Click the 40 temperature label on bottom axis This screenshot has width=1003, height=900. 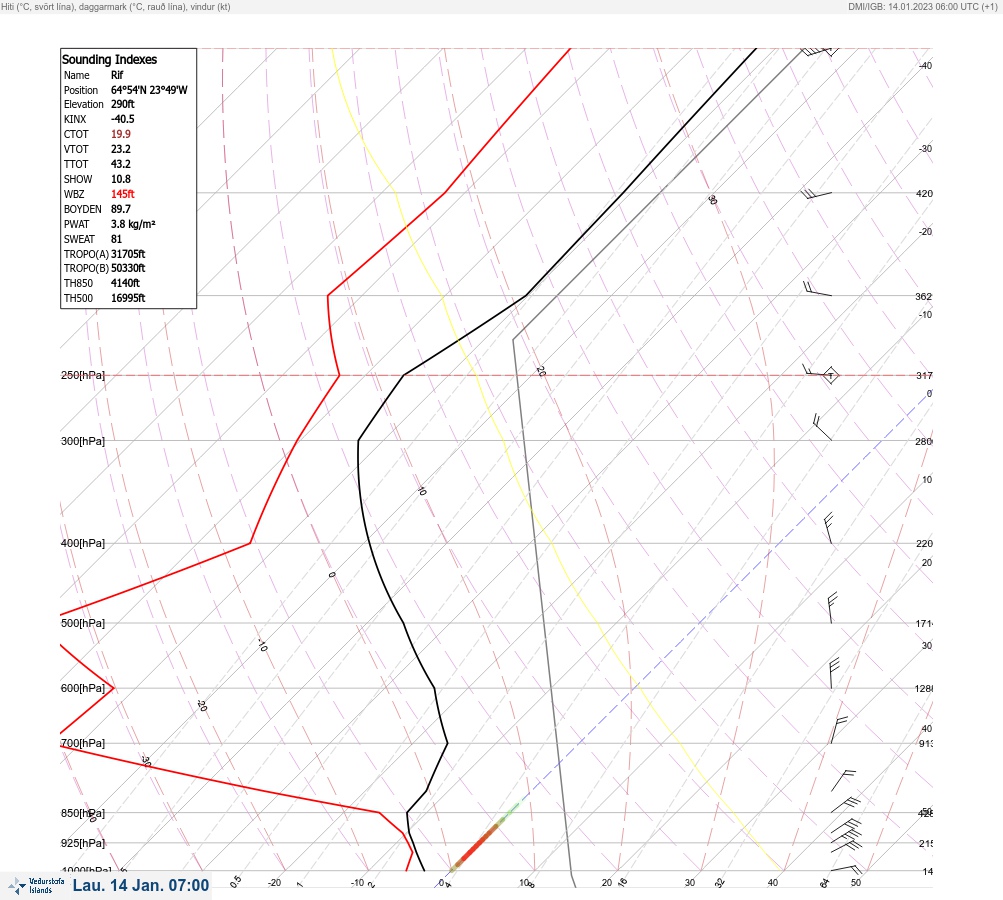[x=773, y=883]
